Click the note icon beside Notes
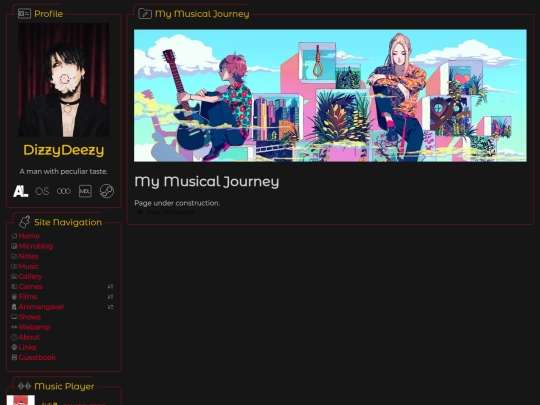Screen dimensions: 540x405 tap(14, 256)
